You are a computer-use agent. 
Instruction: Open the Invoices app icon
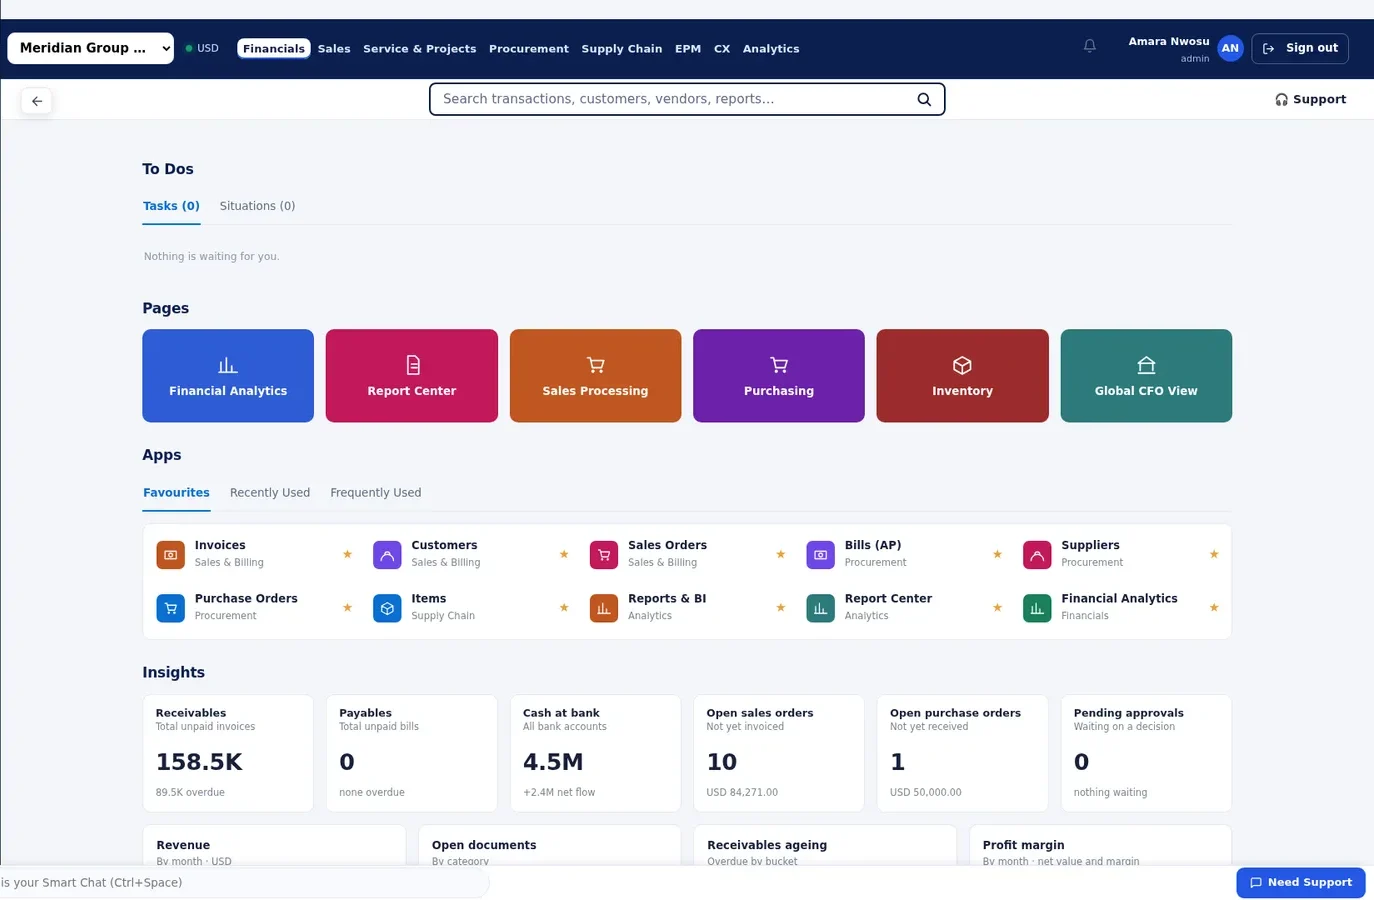point(171,554)
